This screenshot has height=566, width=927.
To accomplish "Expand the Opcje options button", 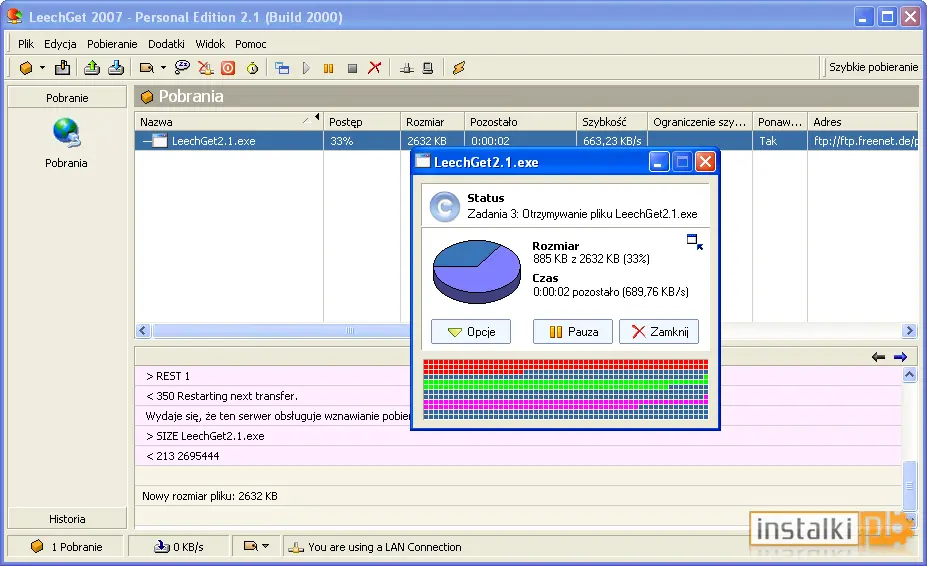I will click(471, 332).
